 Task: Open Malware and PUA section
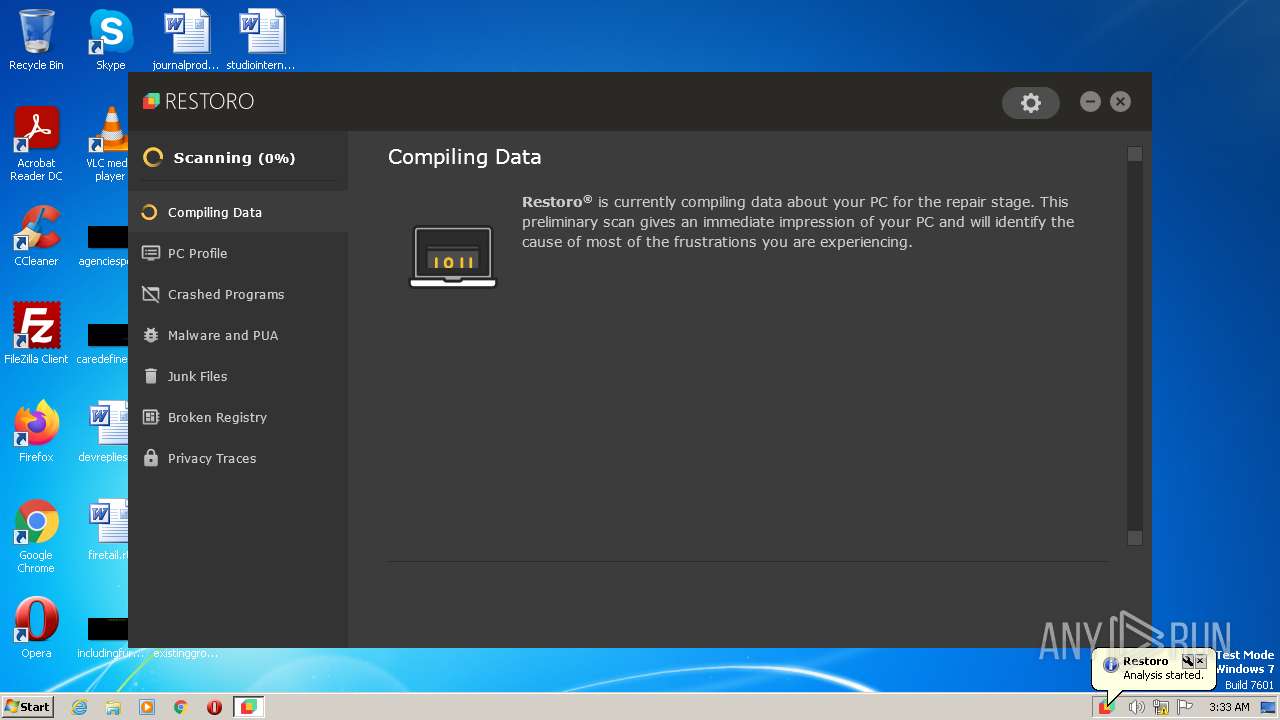coord(238,335)
